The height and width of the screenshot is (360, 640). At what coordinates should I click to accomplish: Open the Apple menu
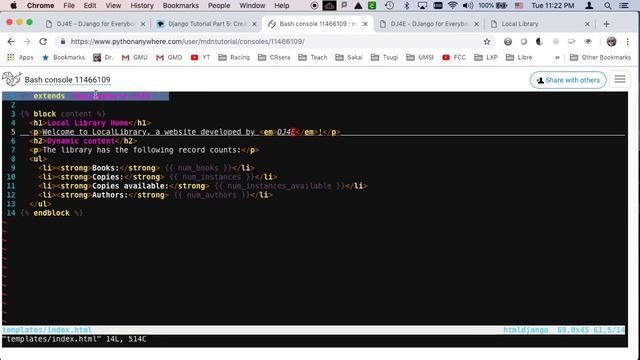point(13,6)
